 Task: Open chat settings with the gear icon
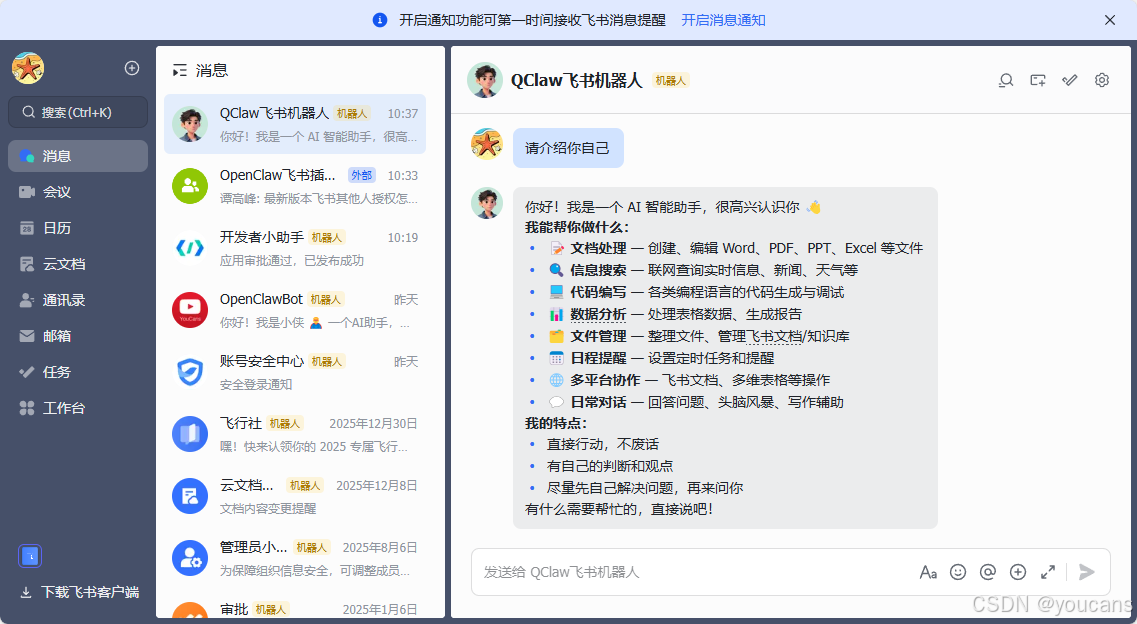pos(1101,80)
